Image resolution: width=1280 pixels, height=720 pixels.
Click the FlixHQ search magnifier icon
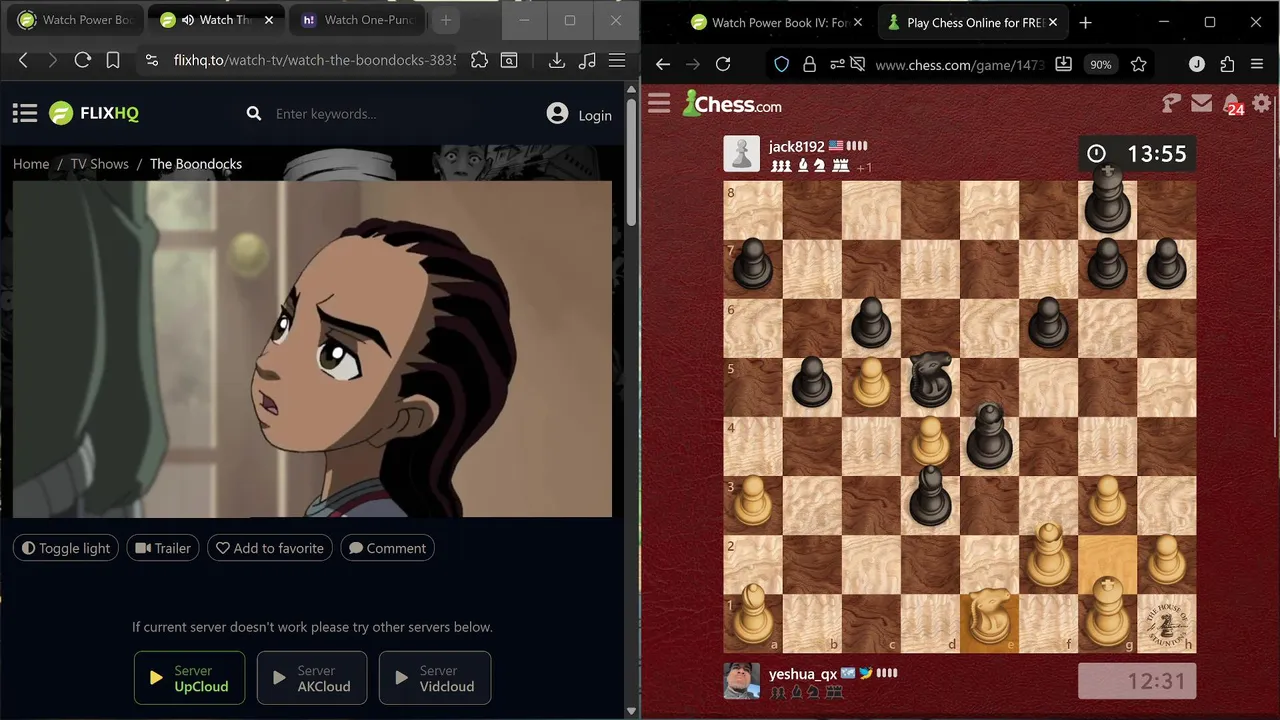click(254, 114)
